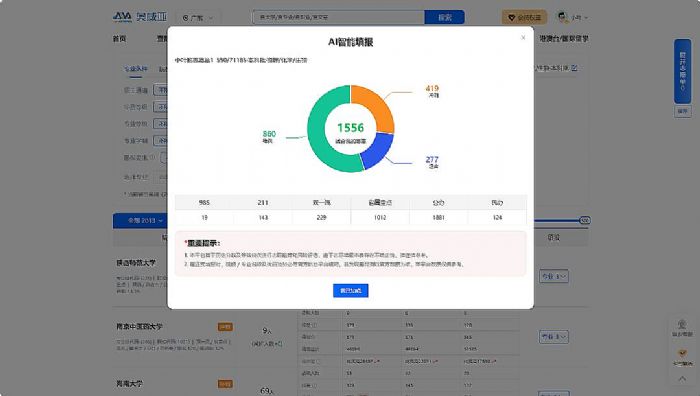Go to 首页 in the navigation bar
This screenshot has width=700, height=396.
pyautogui.click(x=119, y=39)
